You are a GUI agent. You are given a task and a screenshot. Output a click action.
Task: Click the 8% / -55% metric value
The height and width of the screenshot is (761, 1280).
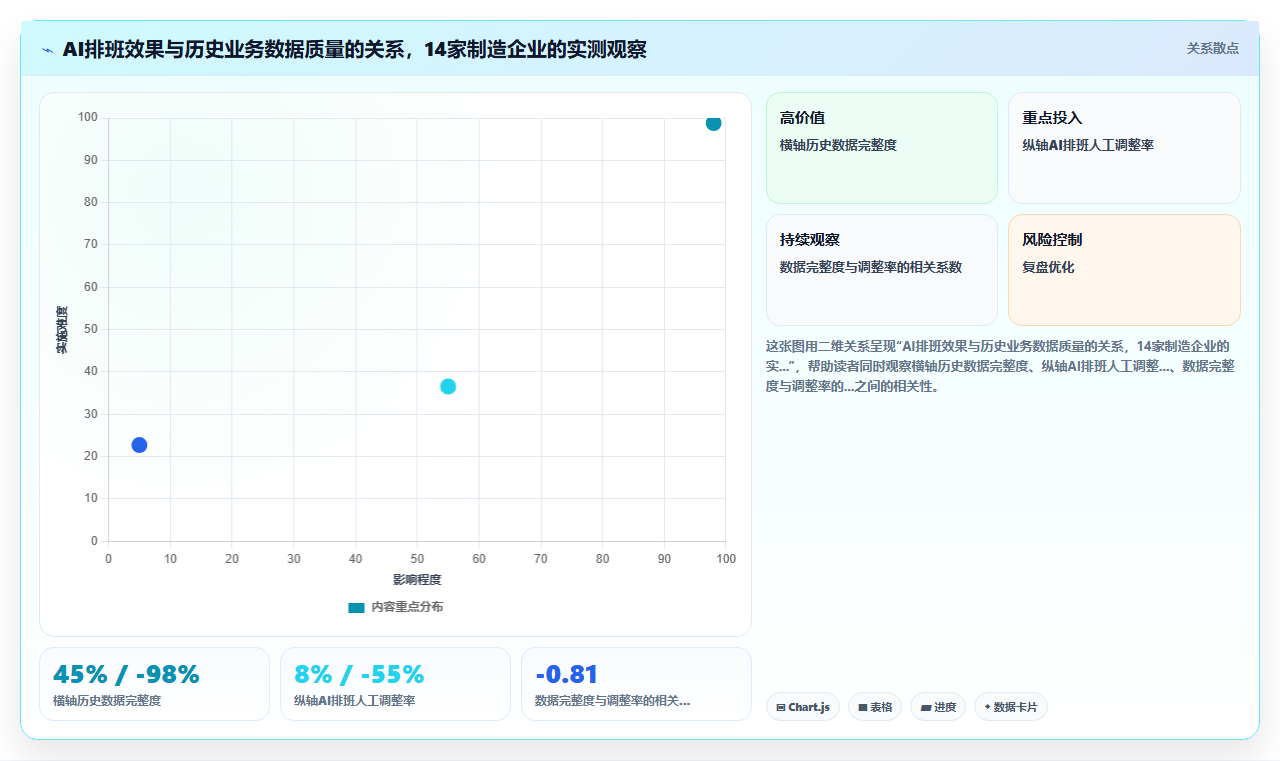[359, 674]
